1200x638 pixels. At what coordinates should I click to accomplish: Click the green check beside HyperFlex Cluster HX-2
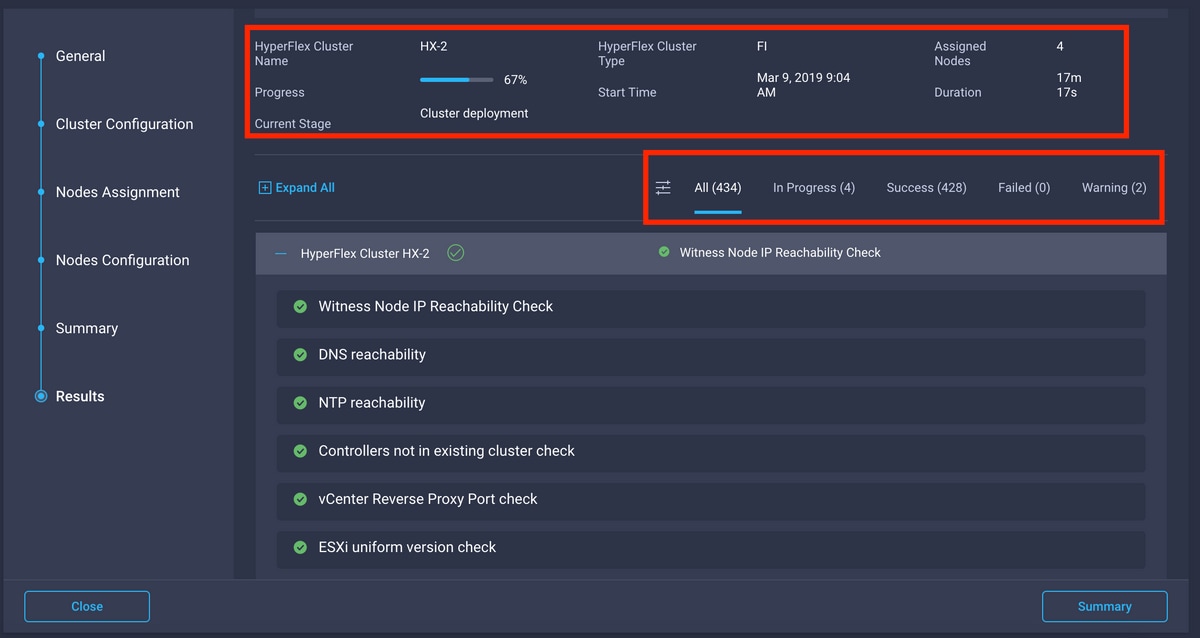pyautogui.click(x=456, y=253)
